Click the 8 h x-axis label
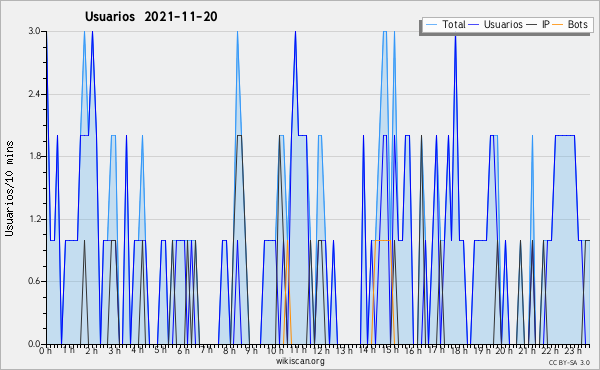The height and width of the screenshot is (370, 600). pos(229,351)
